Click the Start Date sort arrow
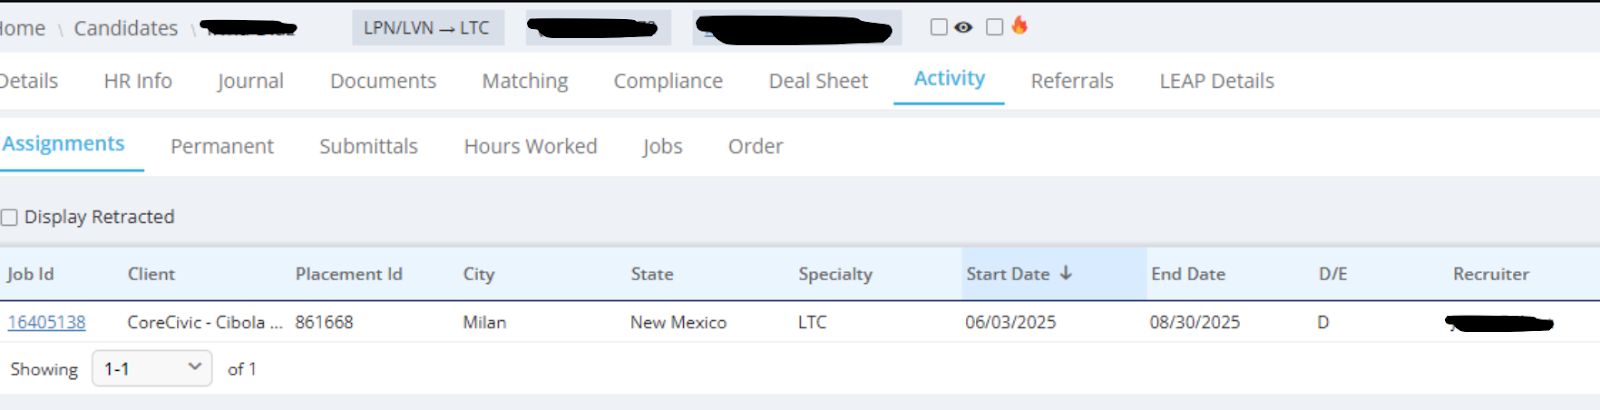1600x410 pixels. tap(1066, 273)
